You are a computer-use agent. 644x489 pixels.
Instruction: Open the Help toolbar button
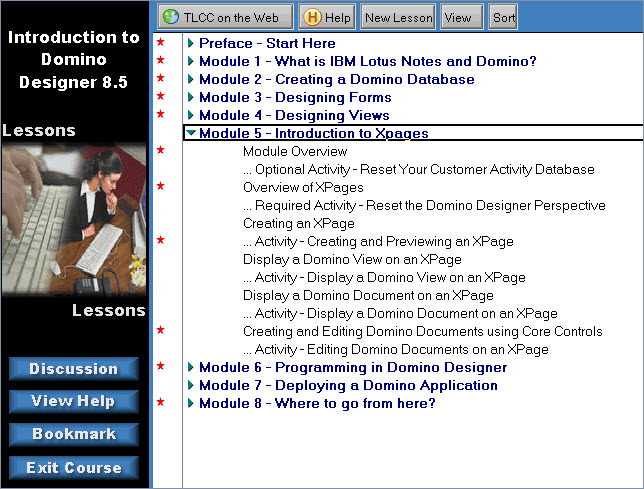click(x=327, y=17)
